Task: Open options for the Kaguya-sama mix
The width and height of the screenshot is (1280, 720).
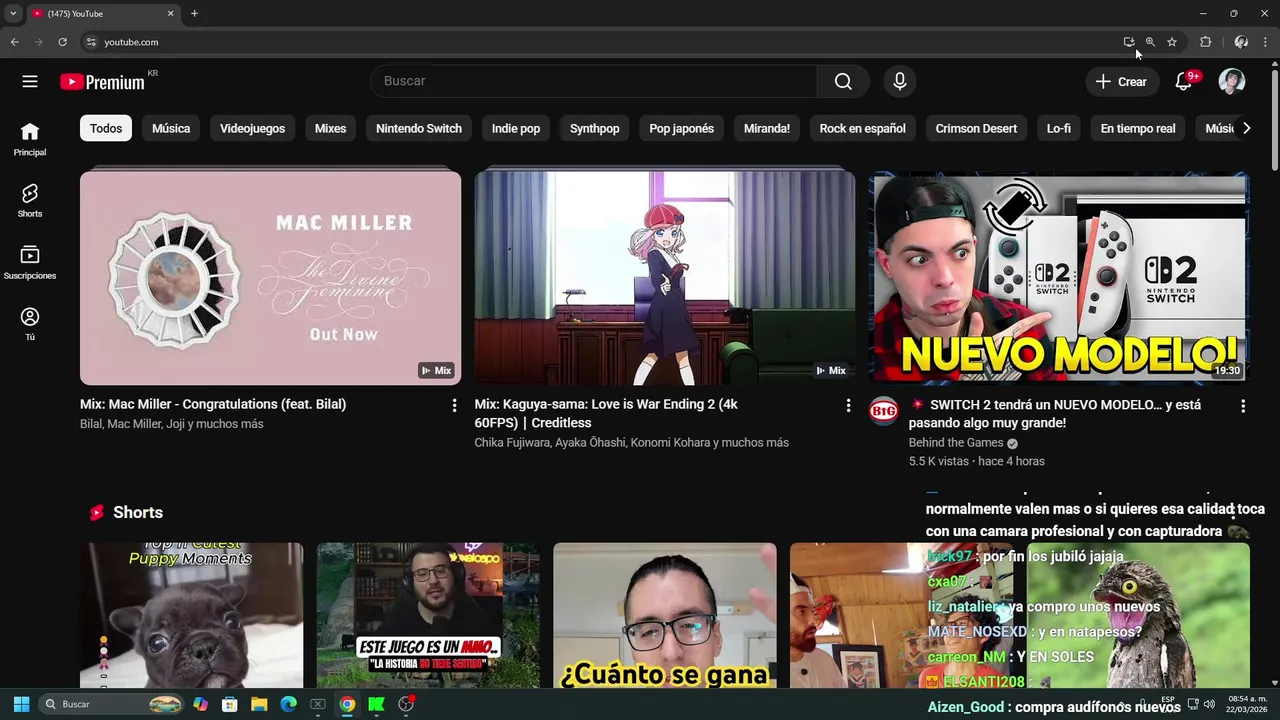Action: (x=848, y=405)
